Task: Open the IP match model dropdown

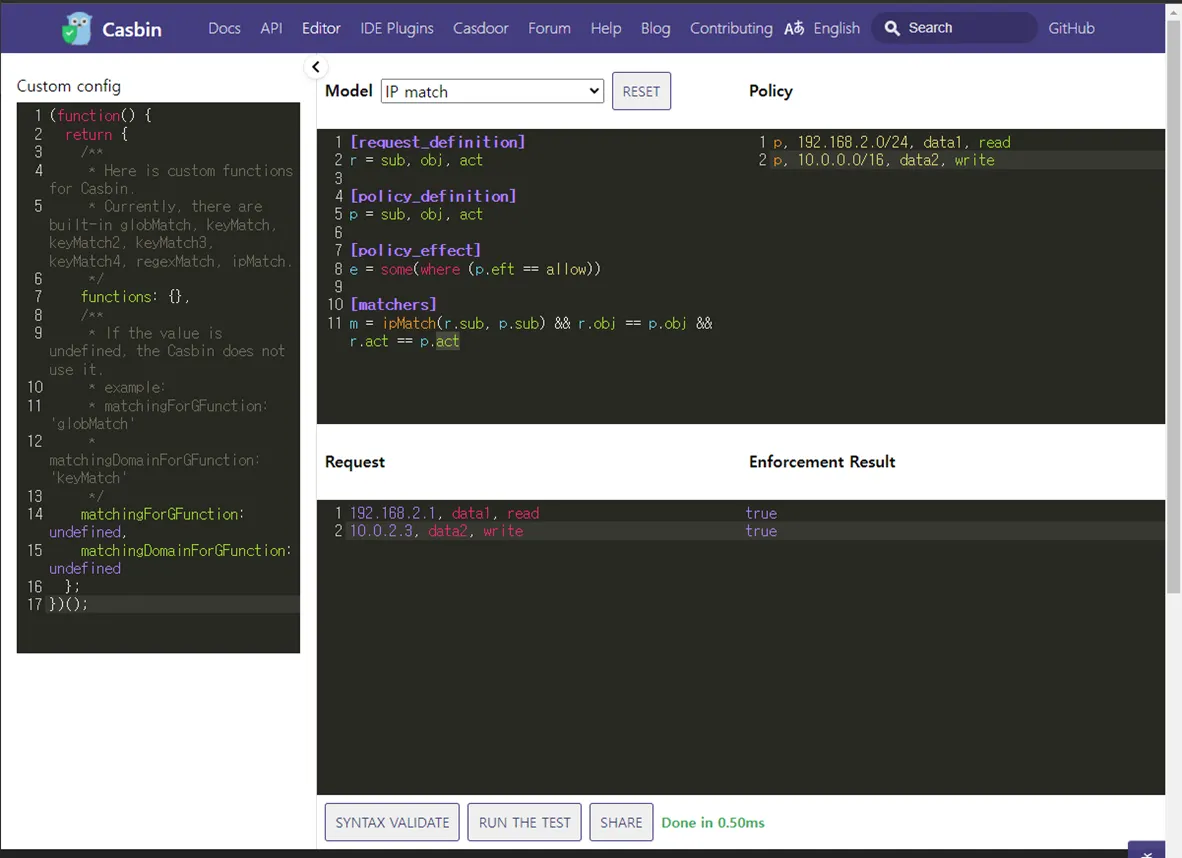Action: 492,91
